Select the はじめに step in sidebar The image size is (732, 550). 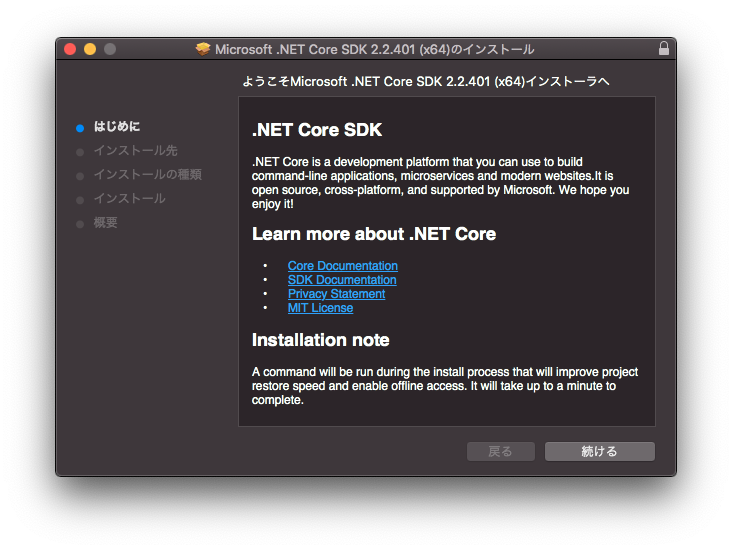[117, 127]
